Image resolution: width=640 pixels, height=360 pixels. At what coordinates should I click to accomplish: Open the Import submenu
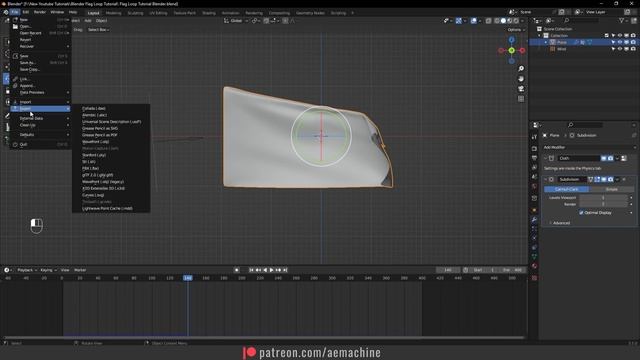[40, 102]
